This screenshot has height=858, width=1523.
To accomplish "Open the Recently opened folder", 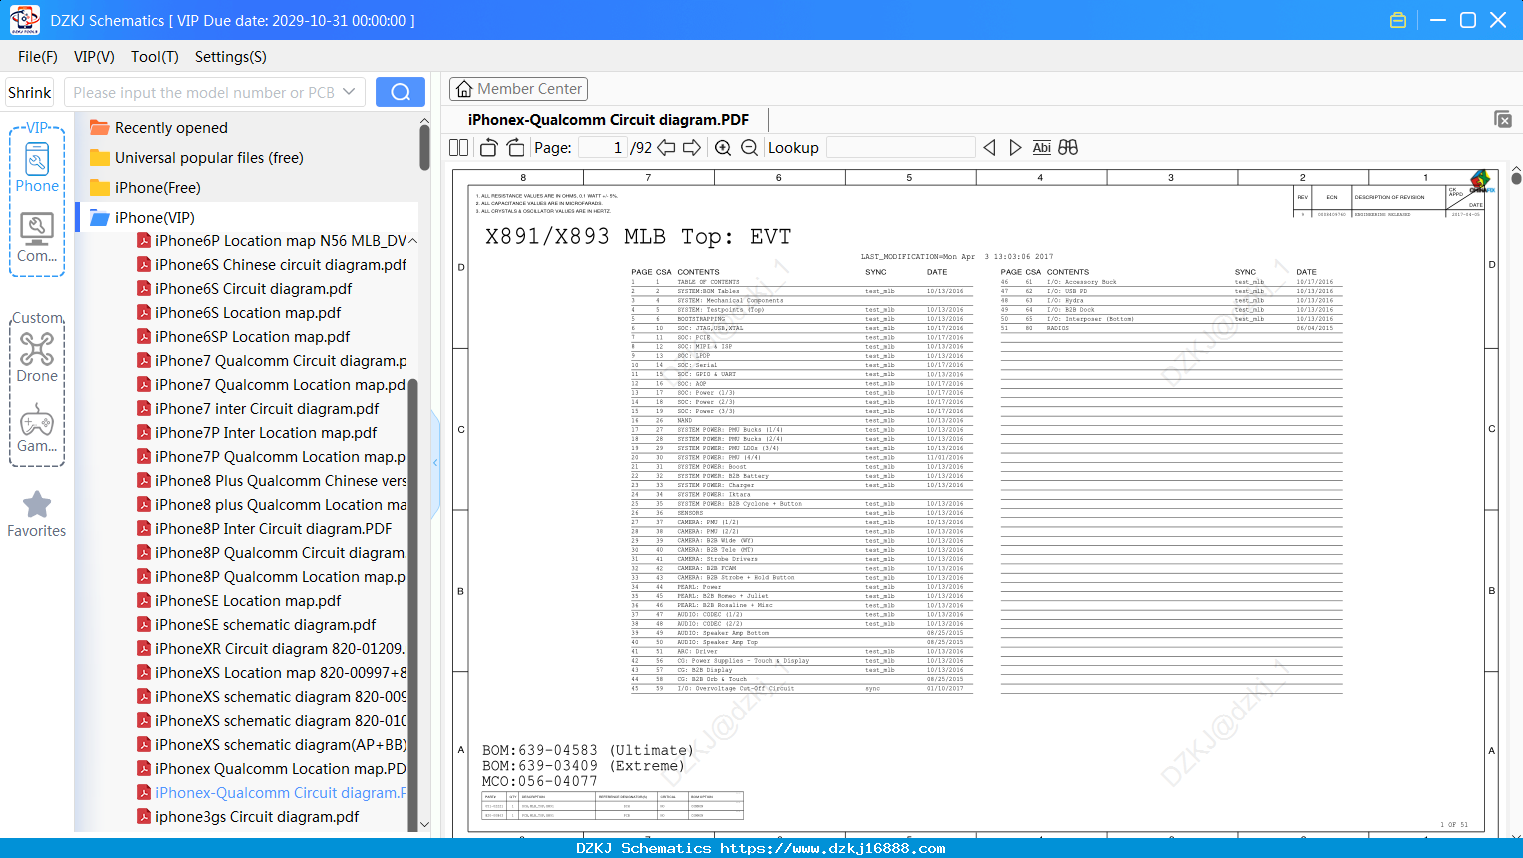I will pyautogui.click(x=159, y=127).
